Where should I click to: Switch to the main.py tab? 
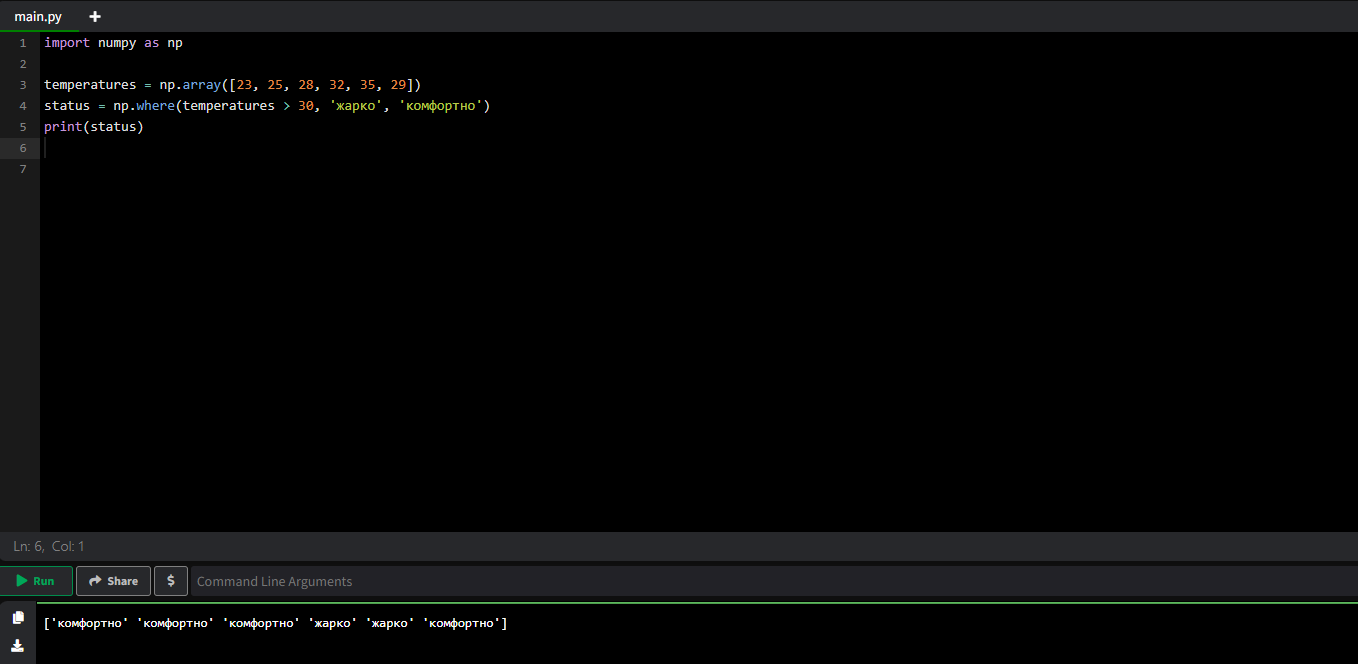(38, 16)
